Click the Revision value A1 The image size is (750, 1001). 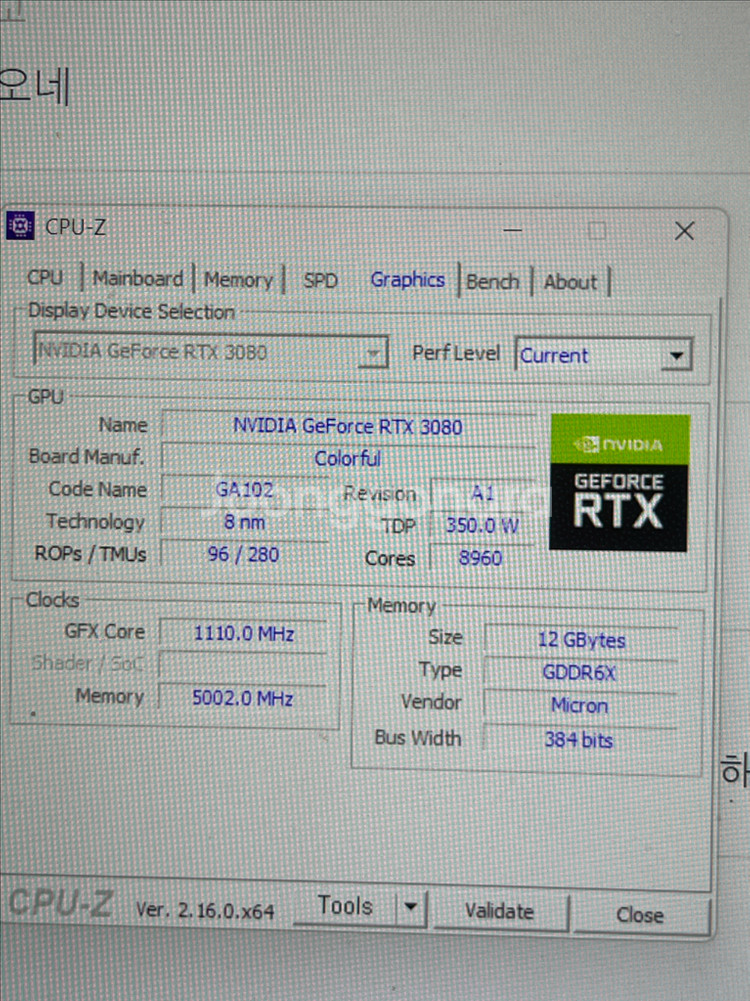pyautogui.click(x=483, y=493)
